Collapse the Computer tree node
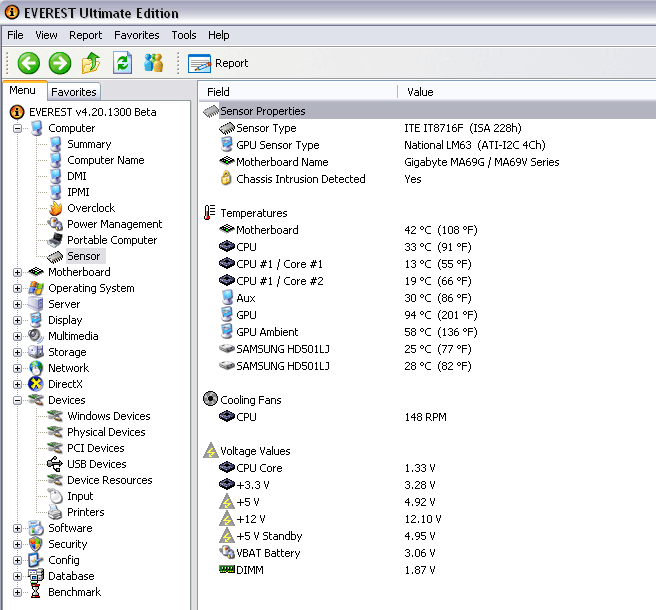This screenshot has height=610, width=656. click(x=17, y=128)
